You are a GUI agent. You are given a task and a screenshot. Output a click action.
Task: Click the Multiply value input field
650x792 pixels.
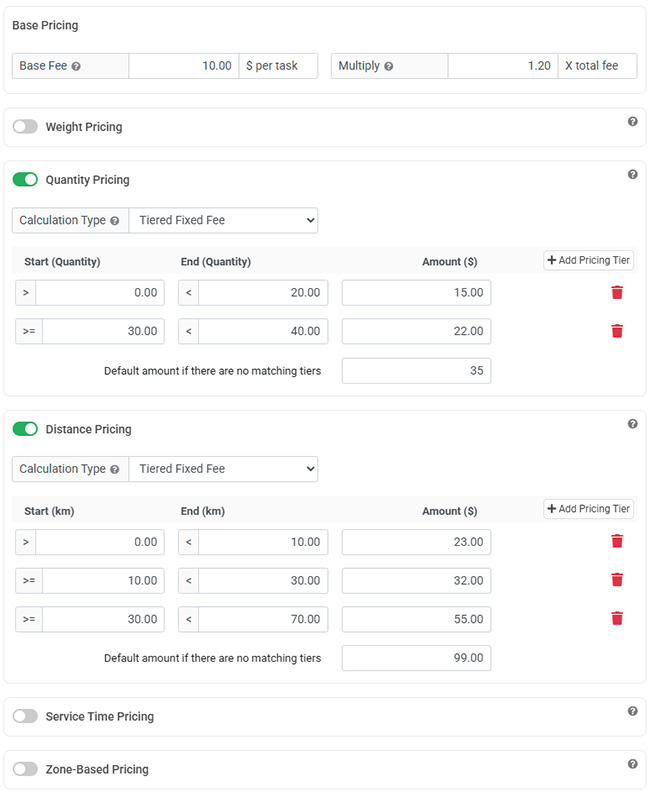point(502,66)
